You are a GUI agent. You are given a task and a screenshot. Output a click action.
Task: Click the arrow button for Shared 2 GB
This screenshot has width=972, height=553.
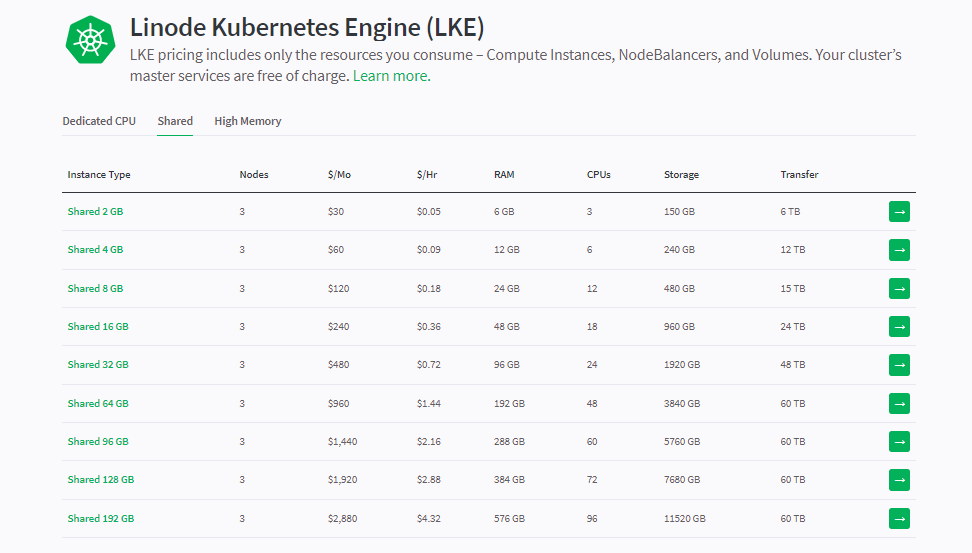[899, 211]
